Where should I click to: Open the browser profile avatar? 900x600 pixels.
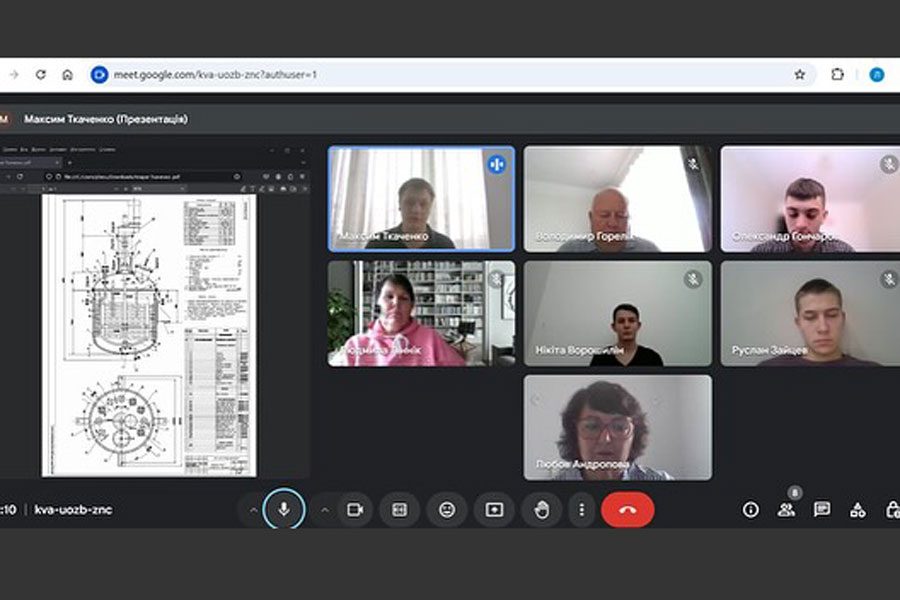(876, 75)
